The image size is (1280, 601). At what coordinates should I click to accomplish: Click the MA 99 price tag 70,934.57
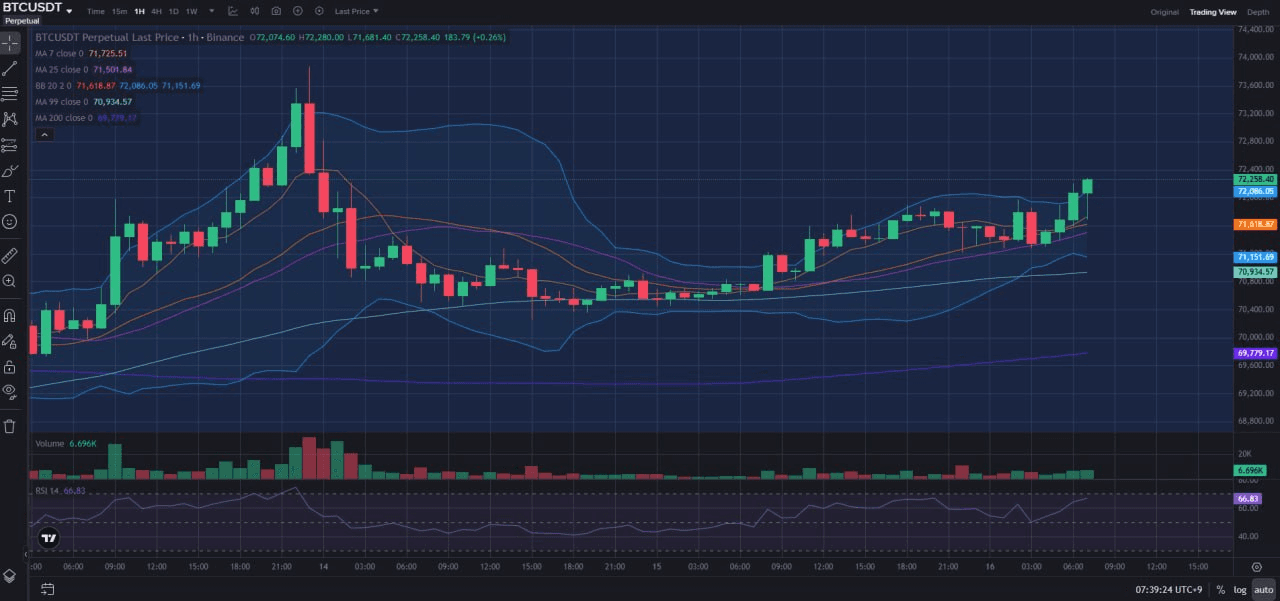[1256, 271]
